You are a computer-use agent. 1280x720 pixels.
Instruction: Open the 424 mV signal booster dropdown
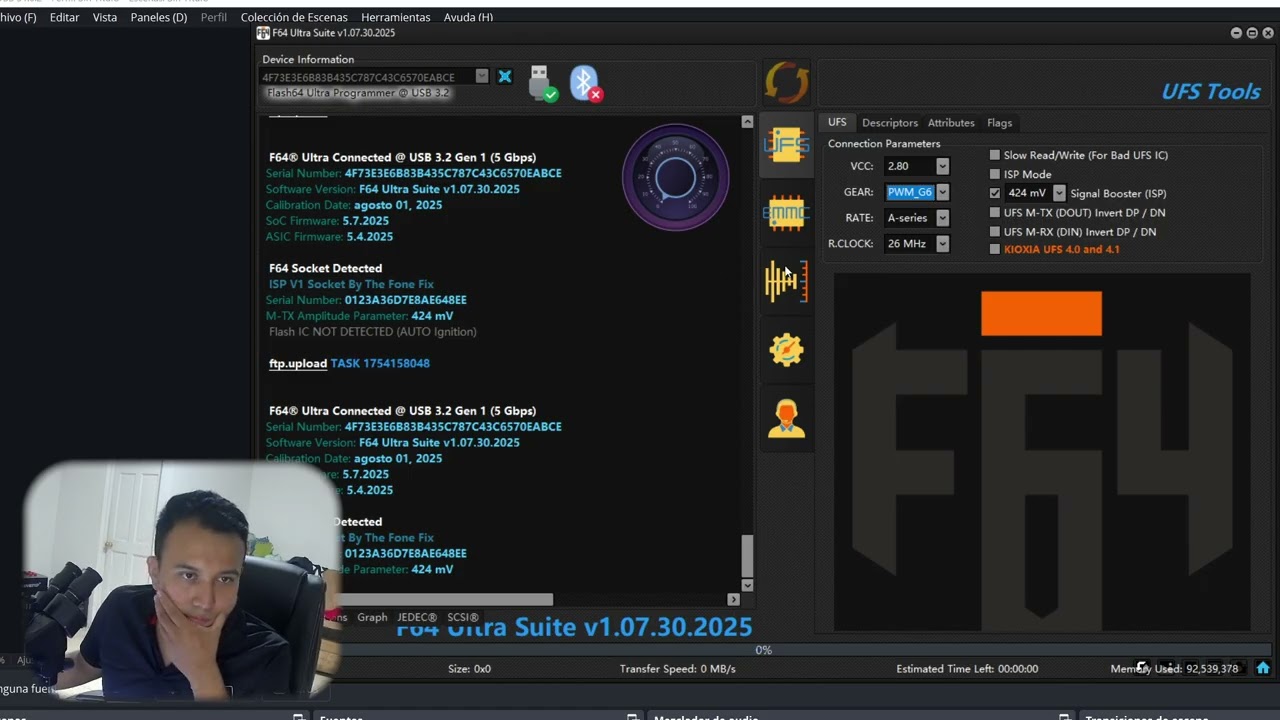pyautogui.click(x=1059, y=193)
